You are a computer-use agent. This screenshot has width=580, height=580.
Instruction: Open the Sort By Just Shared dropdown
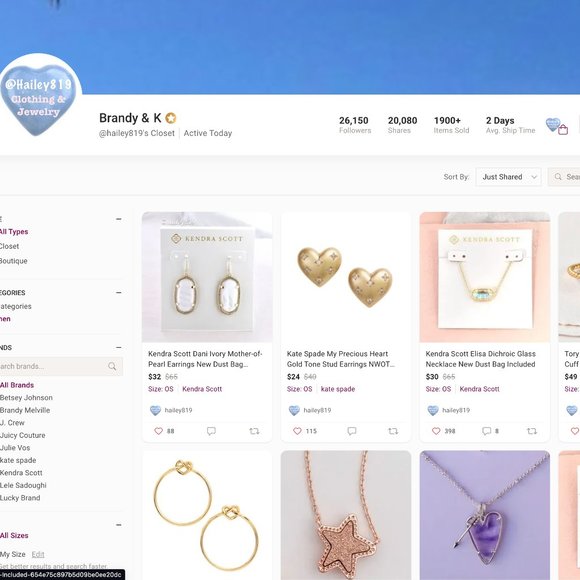[x=508, y=177]
